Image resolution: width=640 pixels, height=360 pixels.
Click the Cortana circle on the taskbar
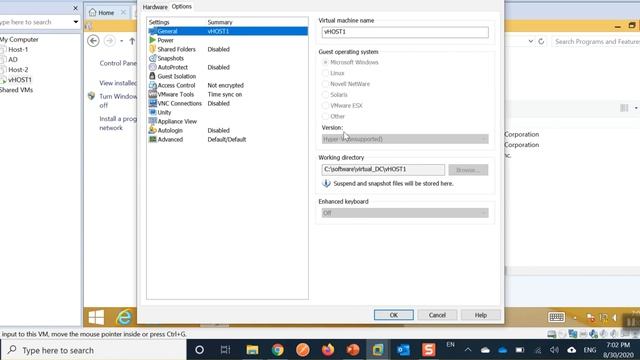pos(199,350)
